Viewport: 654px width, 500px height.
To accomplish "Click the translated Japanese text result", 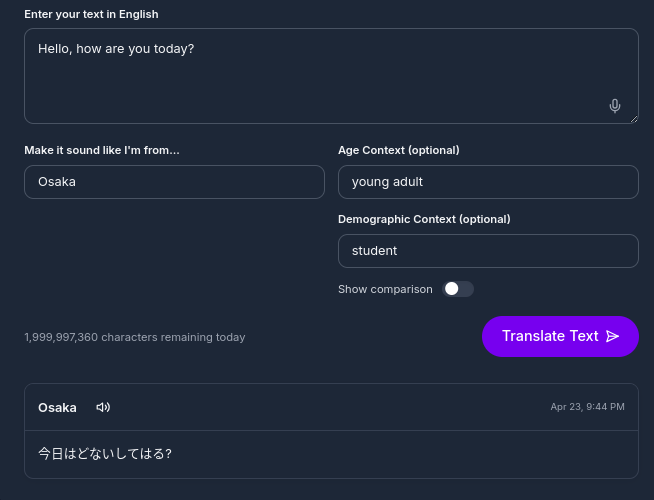I will (x=105, y=454).
